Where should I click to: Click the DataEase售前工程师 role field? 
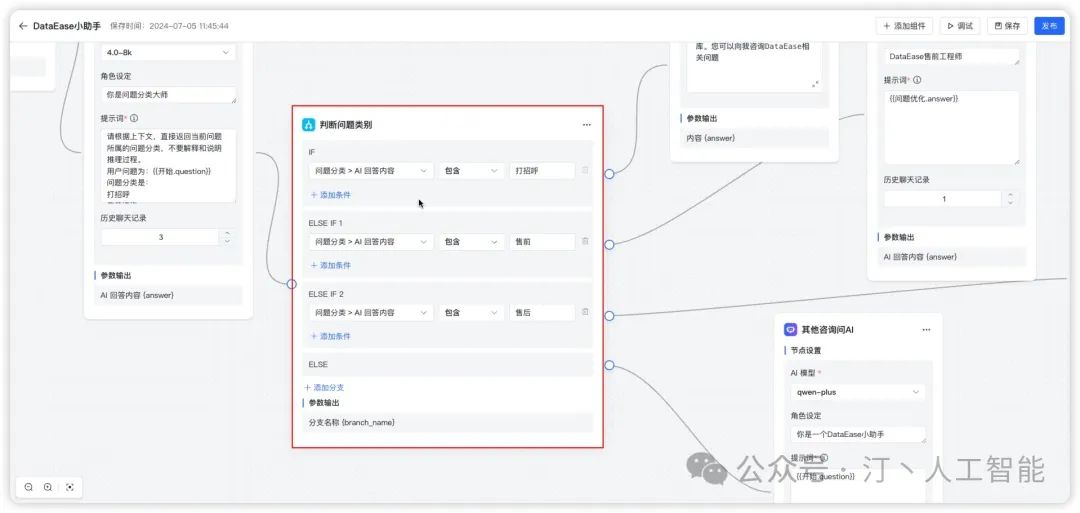(952, 56)
